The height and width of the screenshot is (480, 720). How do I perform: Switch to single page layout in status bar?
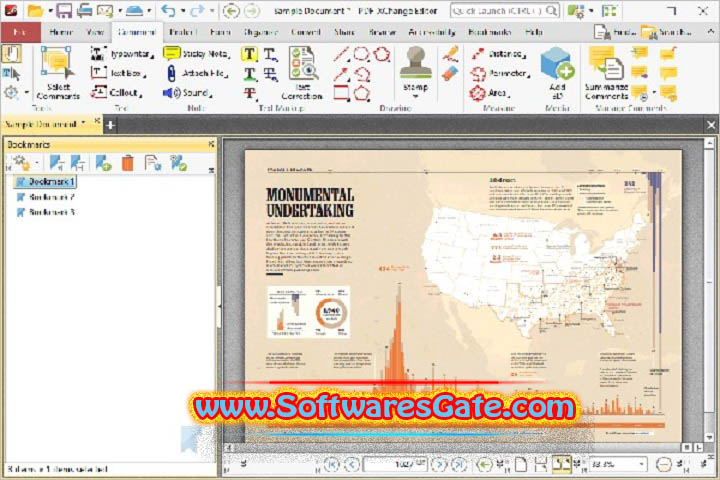[521, 464]
